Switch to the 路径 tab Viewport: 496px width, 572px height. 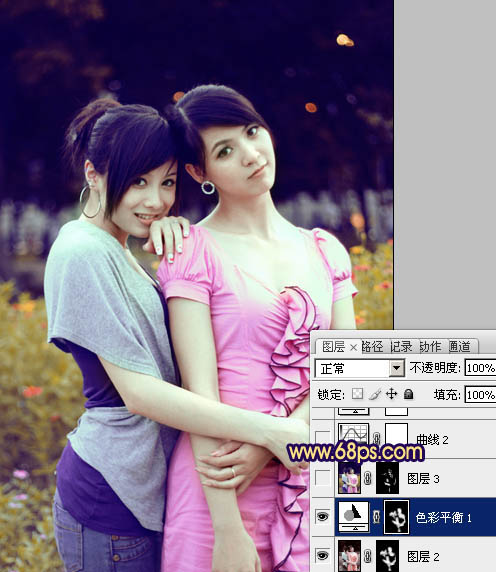coord(372,347)
